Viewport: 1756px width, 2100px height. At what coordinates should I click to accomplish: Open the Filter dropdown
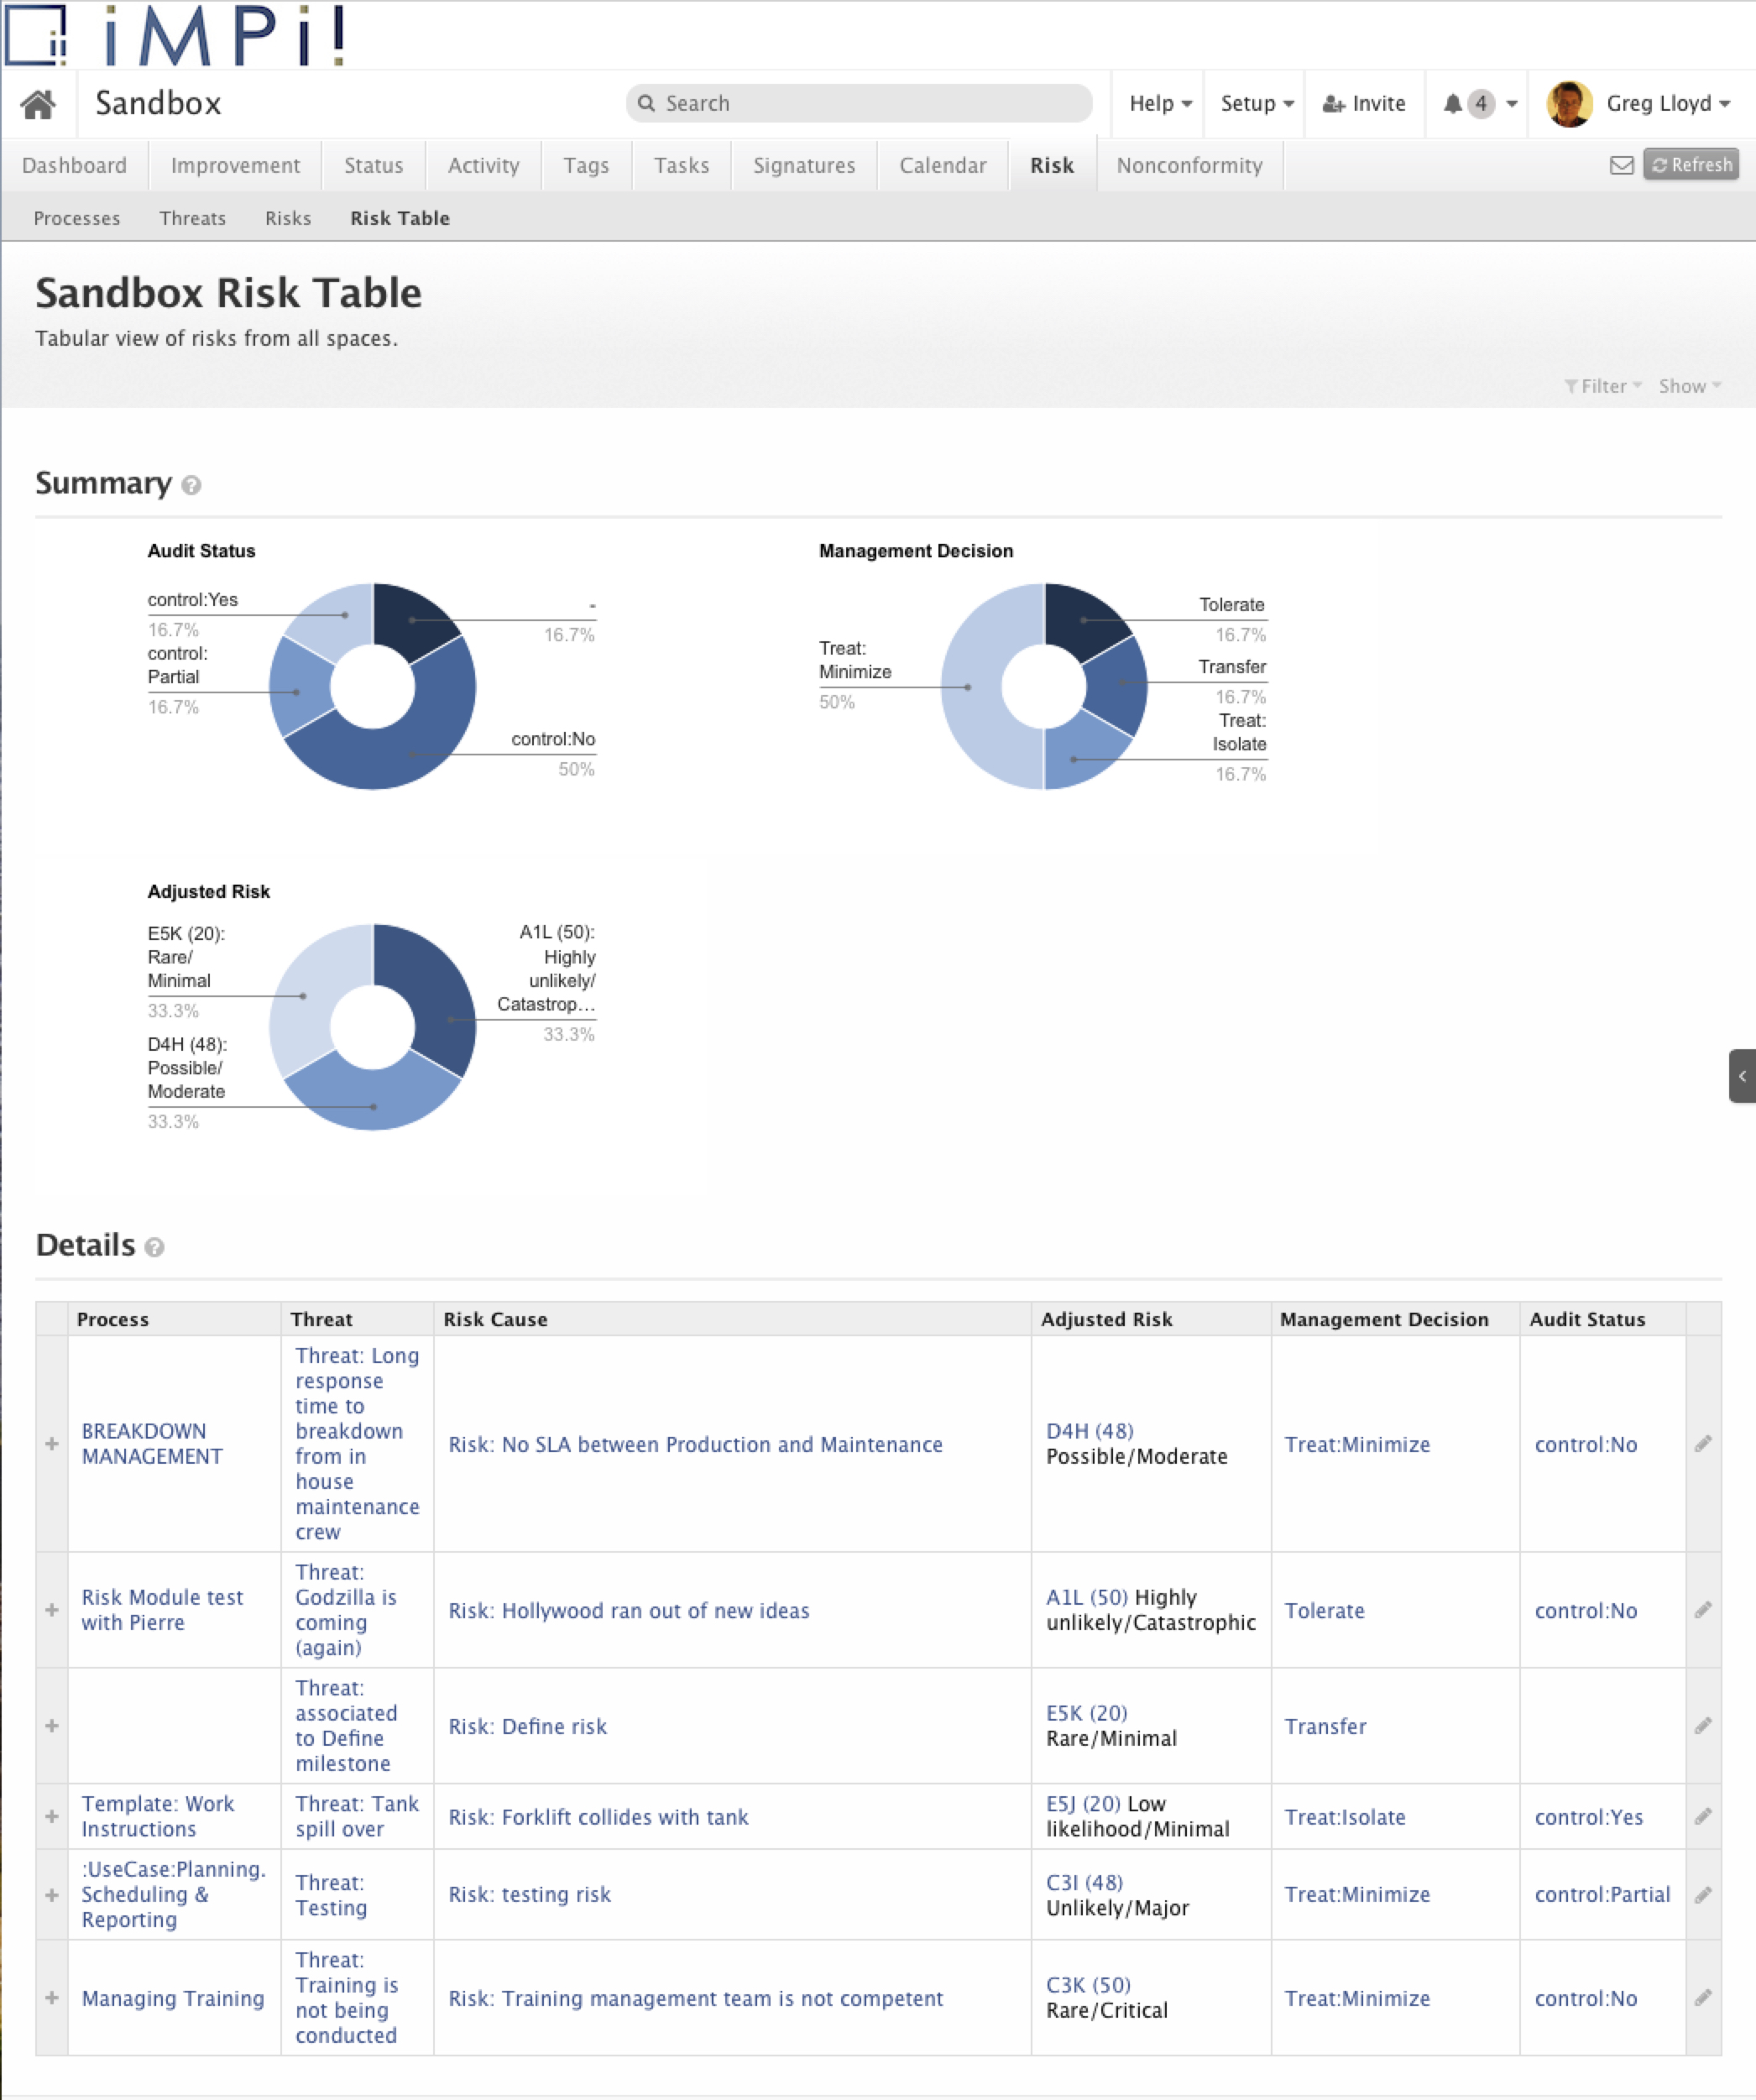(x=1603, y=386)
